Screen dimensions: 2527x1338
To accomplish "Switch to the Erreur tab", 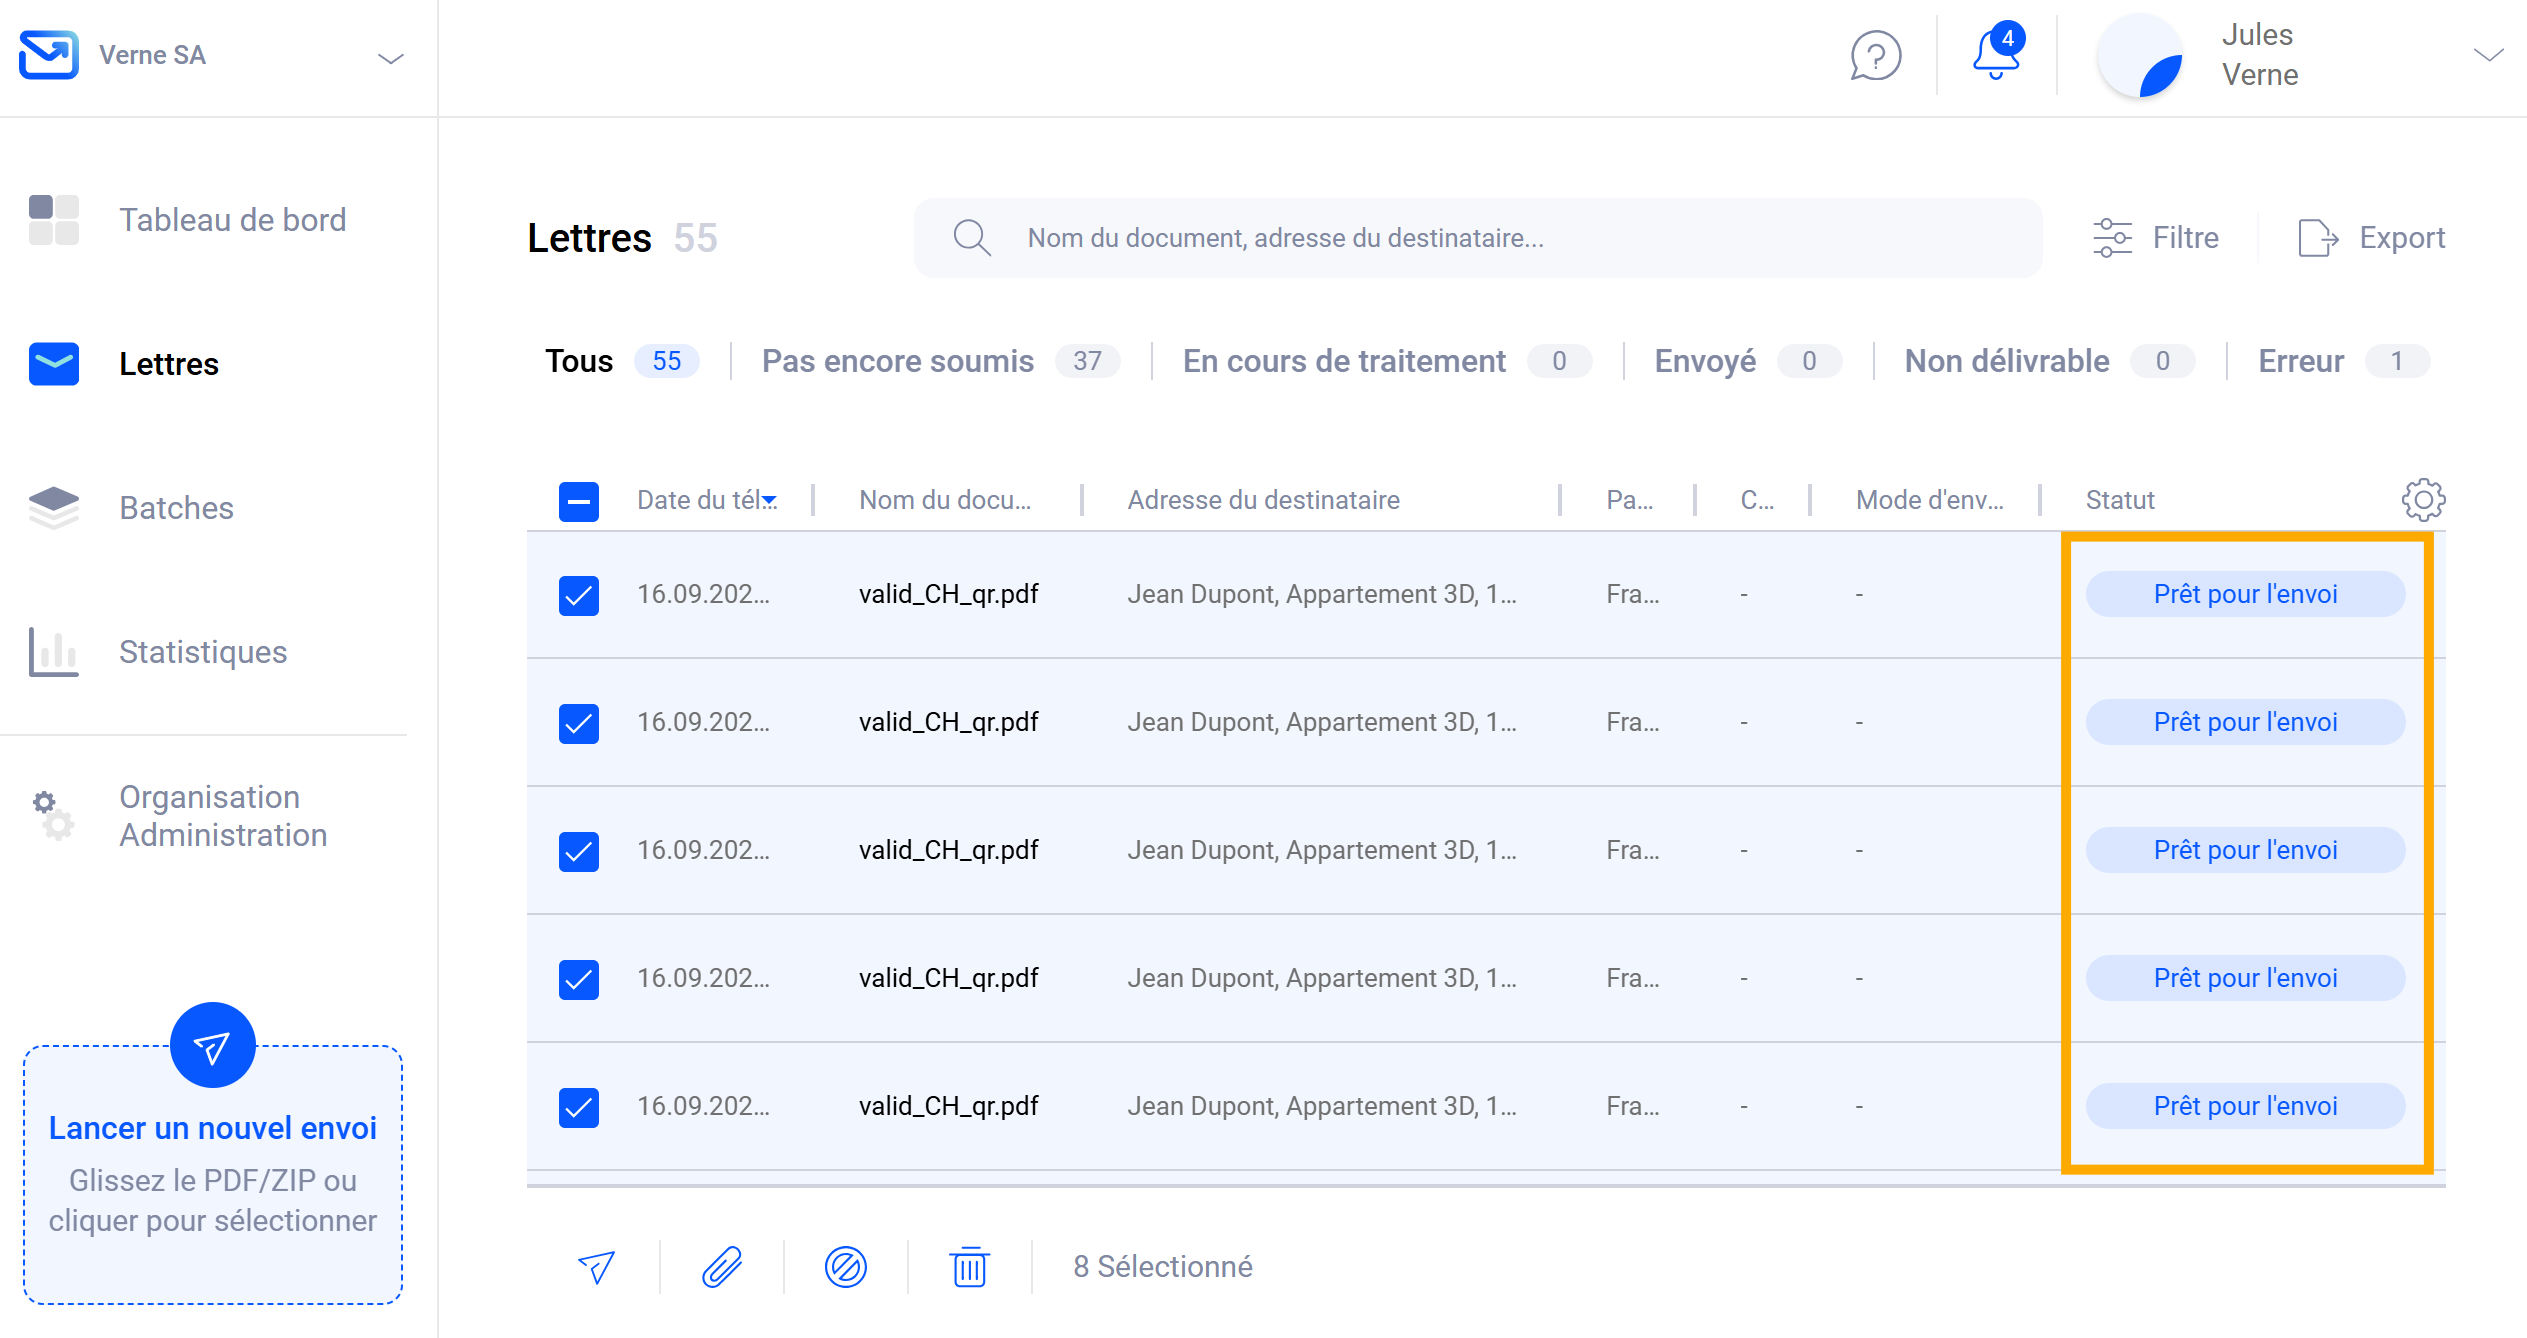I will coord(2301,361).
